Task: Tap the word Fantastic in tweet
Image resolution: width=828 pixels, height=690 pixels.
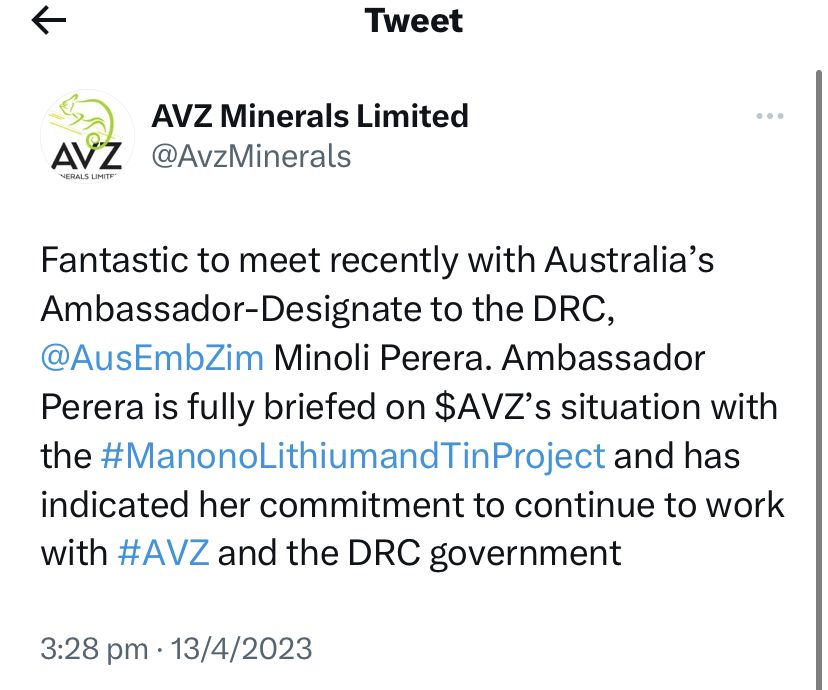Action: [112, 261]
